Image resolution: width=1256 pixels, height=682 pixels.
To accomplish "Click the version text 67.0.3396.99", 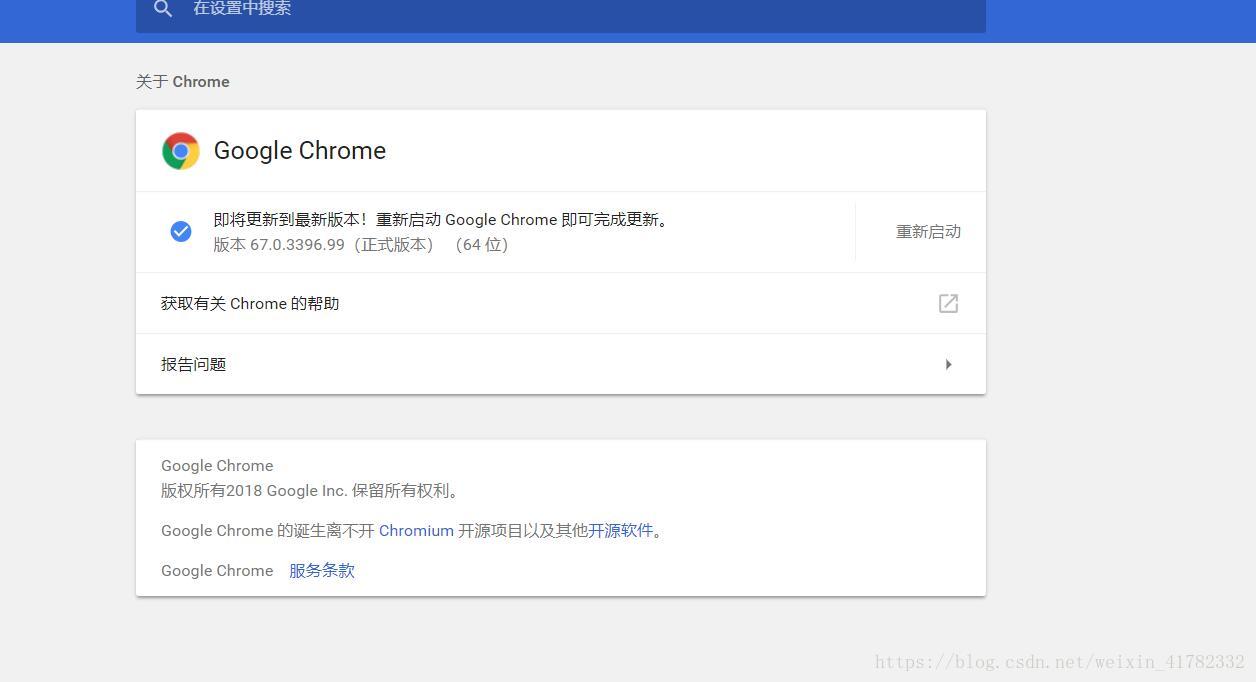I will coord(297,245).
